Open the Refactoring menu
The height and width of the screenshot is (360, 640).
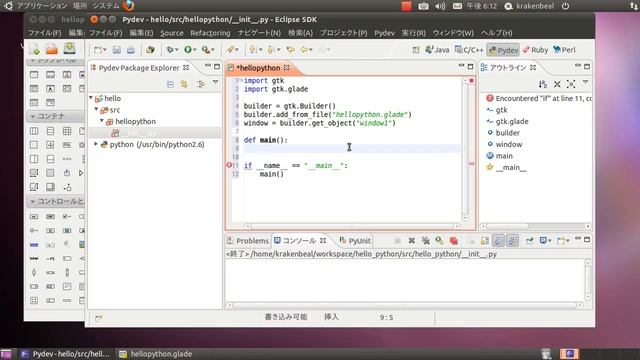(210, 33)
